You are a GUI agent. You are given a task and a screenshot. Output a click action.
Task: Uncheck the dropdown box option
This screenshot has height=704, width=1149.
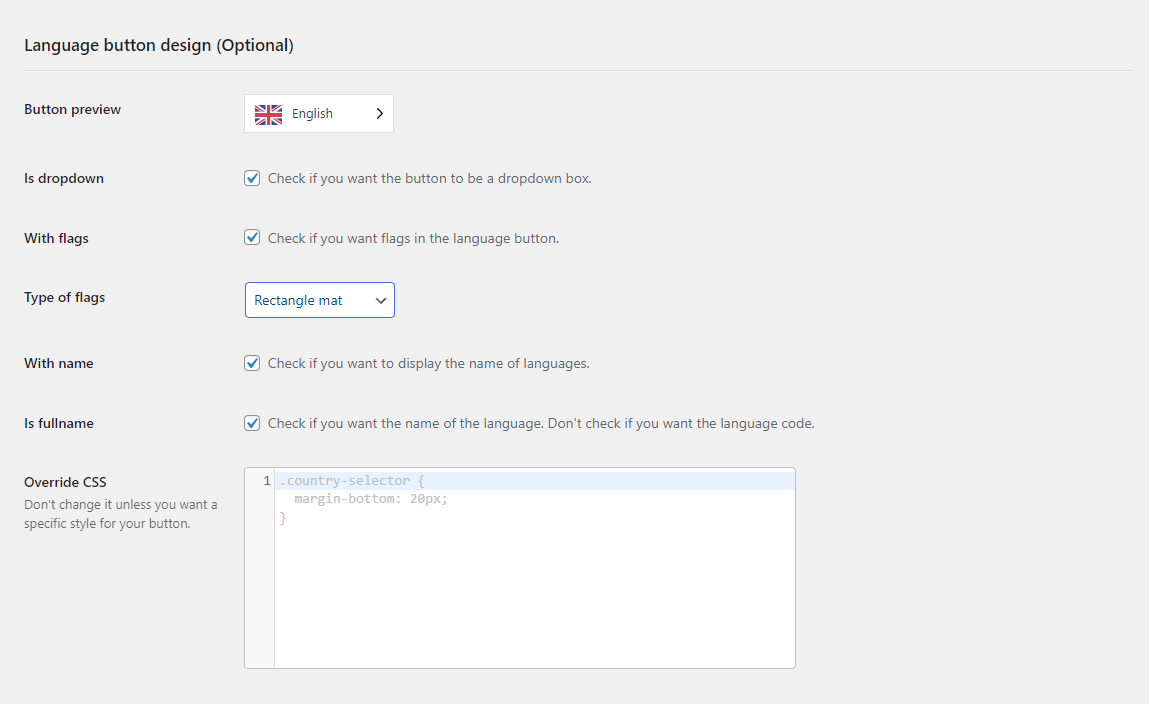pos(252,178)
